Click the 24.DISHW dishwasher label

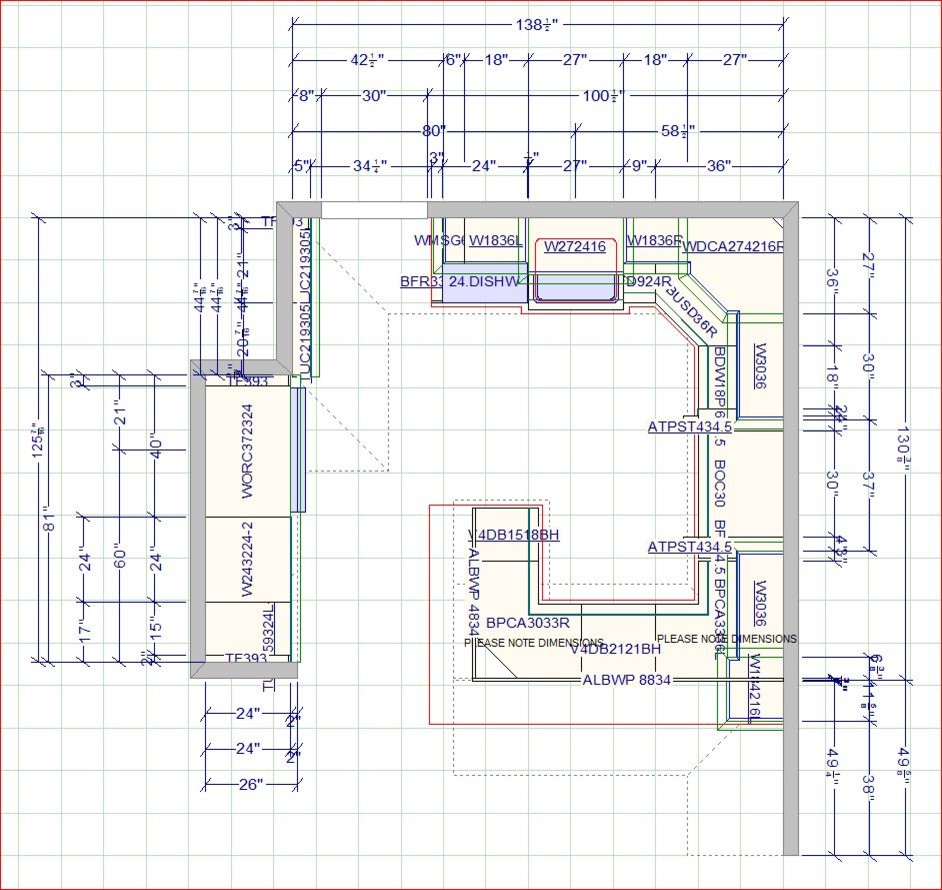(x=483, y=281)
